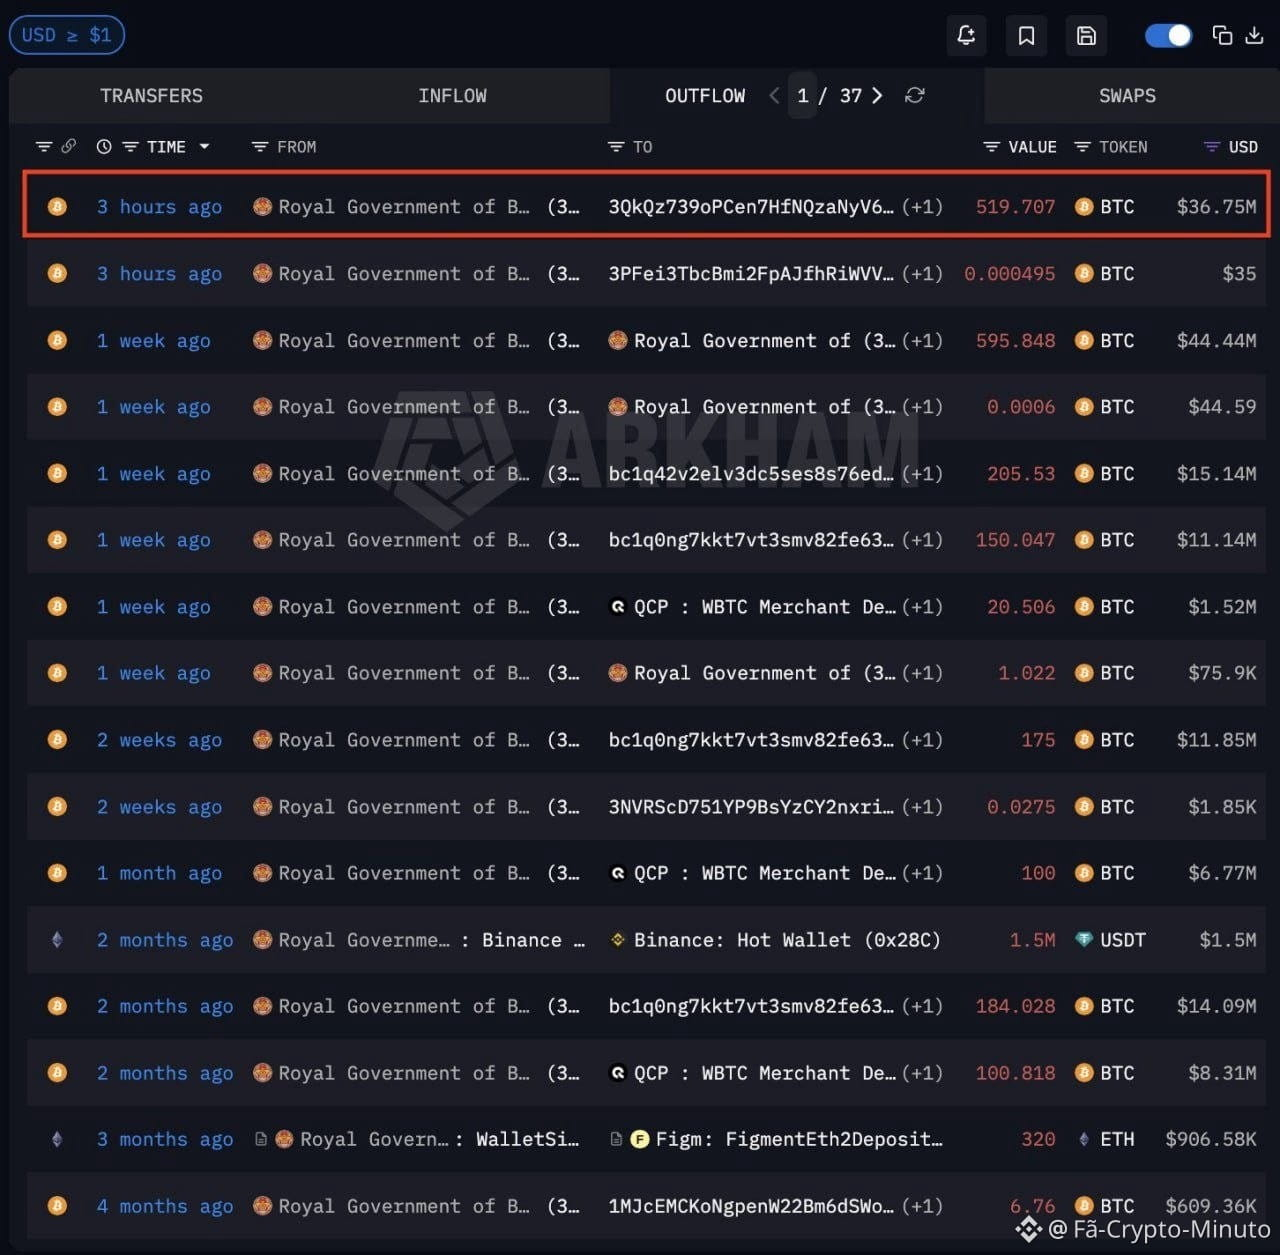This screenshot has height=1255, width=1280.
Task: Click the bookmark icon
Action: pyautogui.click(x=1026, y=36)
